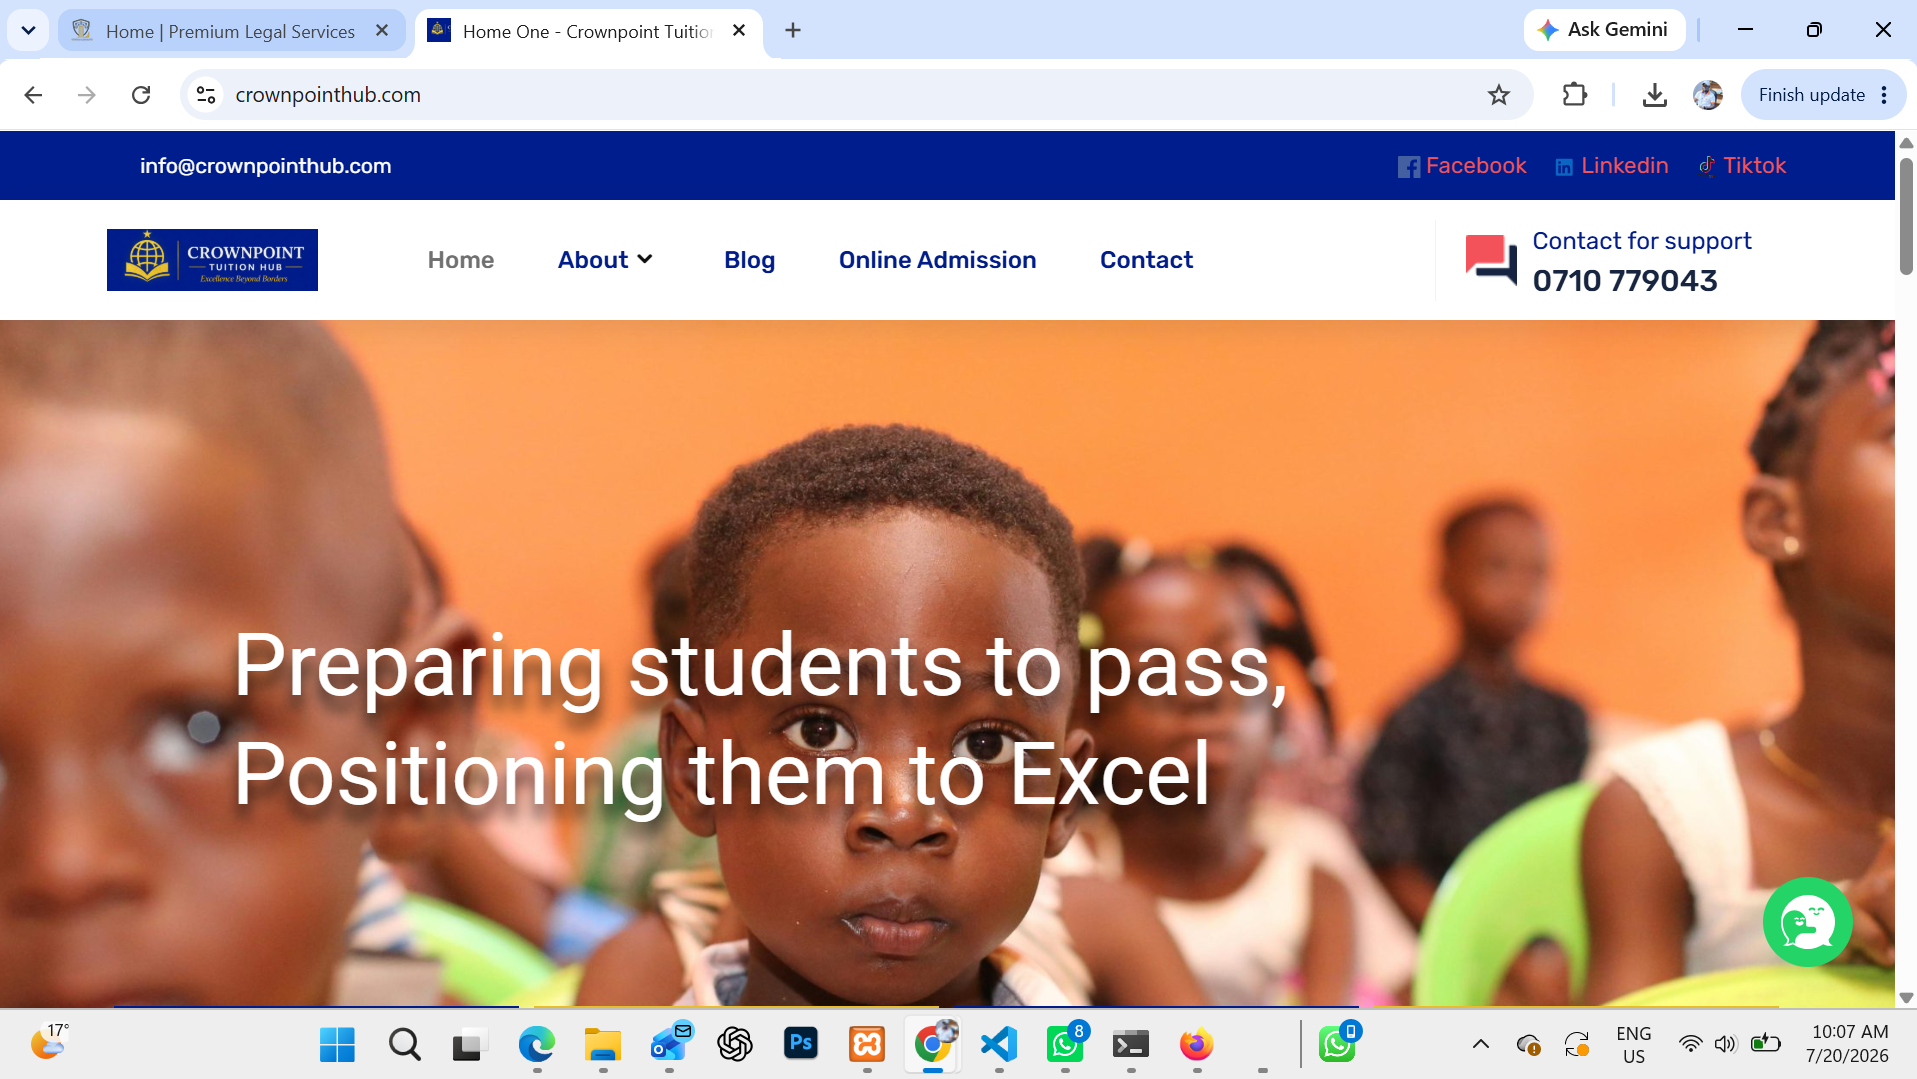The image size is (1917, 1079).
Task: Click Ask Gemini button
Action: tap(1604, 30)
